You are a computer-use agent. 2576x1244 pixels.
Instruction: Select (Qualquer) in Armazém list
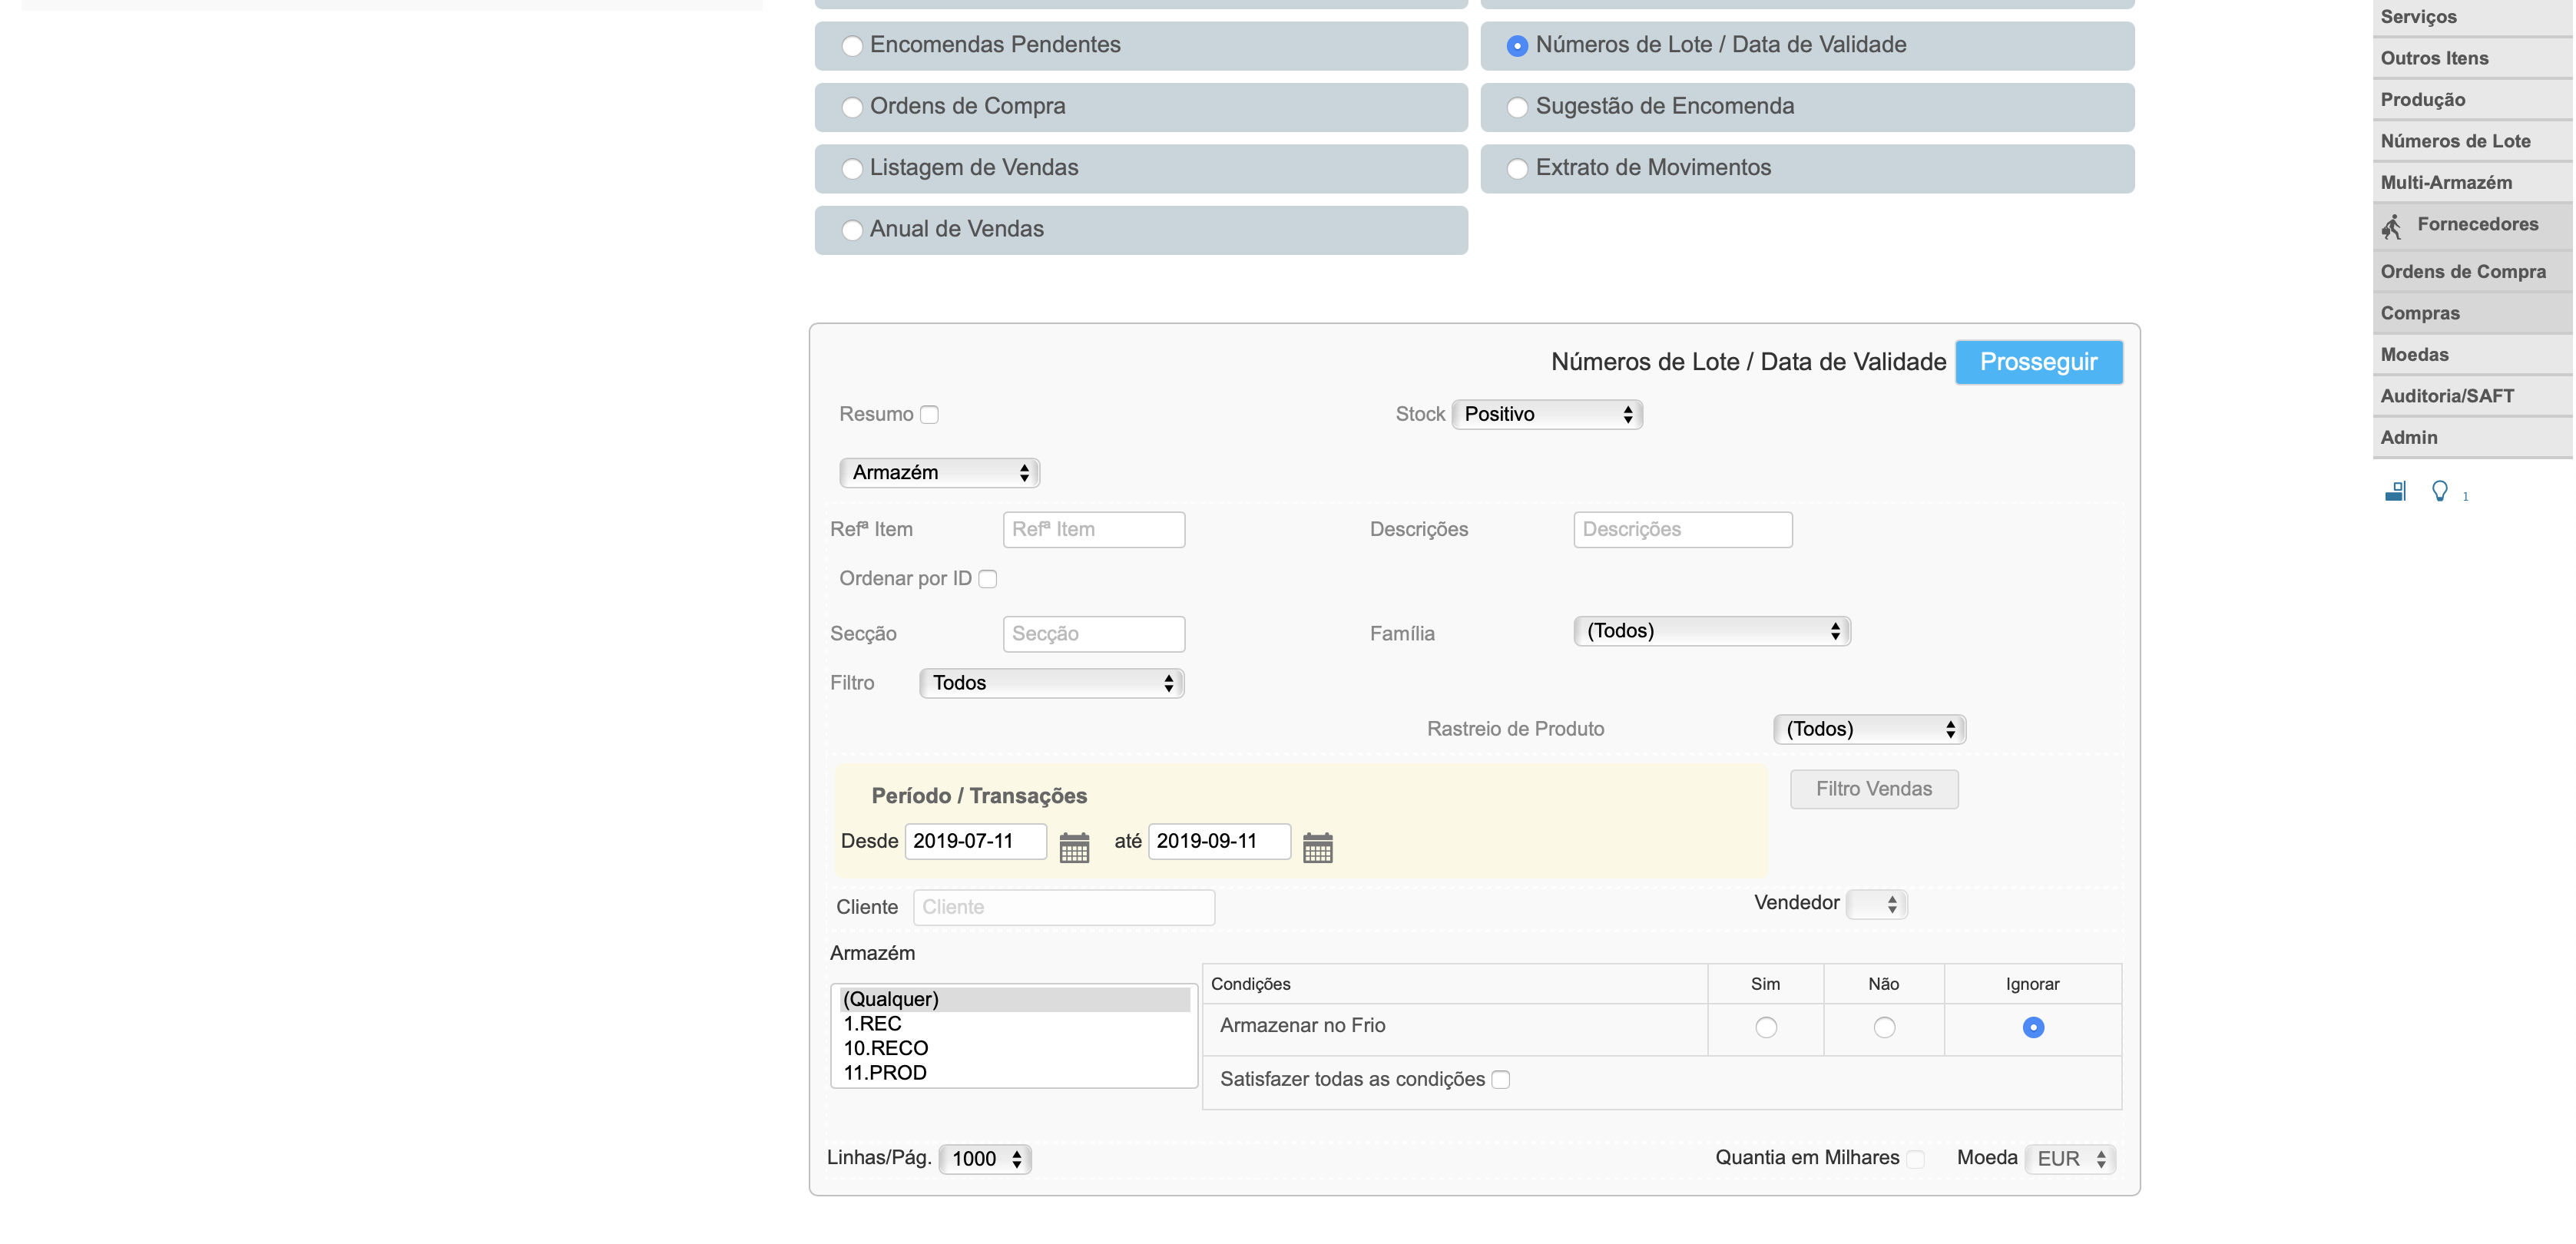[x=1014, y=999]
